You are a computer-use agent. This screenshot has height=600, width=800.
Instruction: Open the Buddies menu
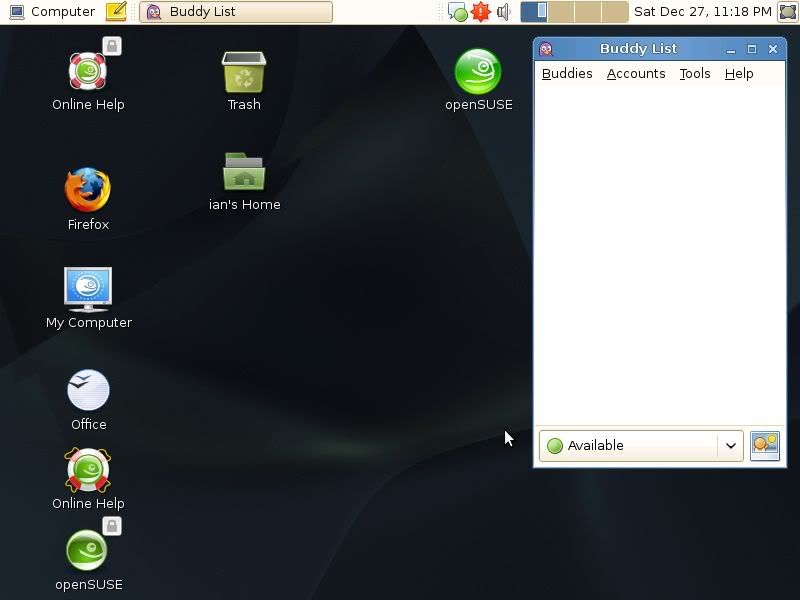(x=567, y=73)
